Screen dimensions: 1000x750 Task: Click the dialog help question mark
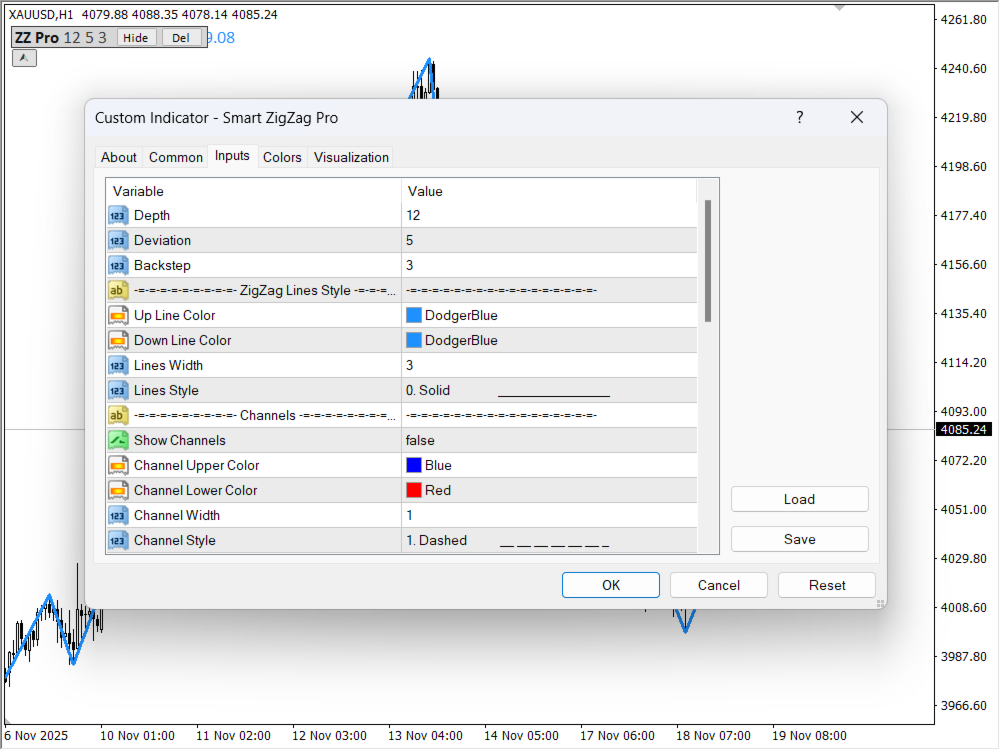click(800, 117)
